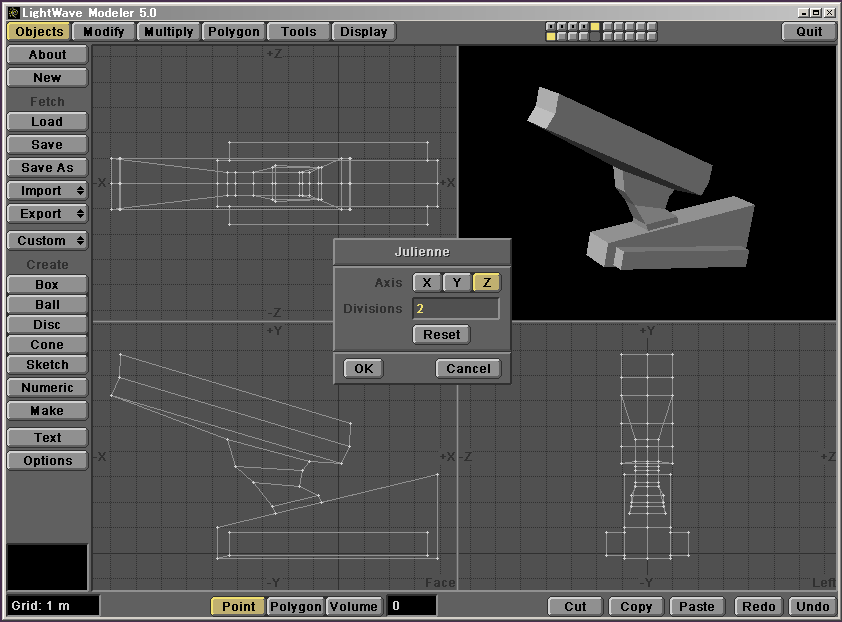This screenshot has height=622, width=842.
Task: Toggle the yellow background layer 1 button
Action: pos(551,36)
